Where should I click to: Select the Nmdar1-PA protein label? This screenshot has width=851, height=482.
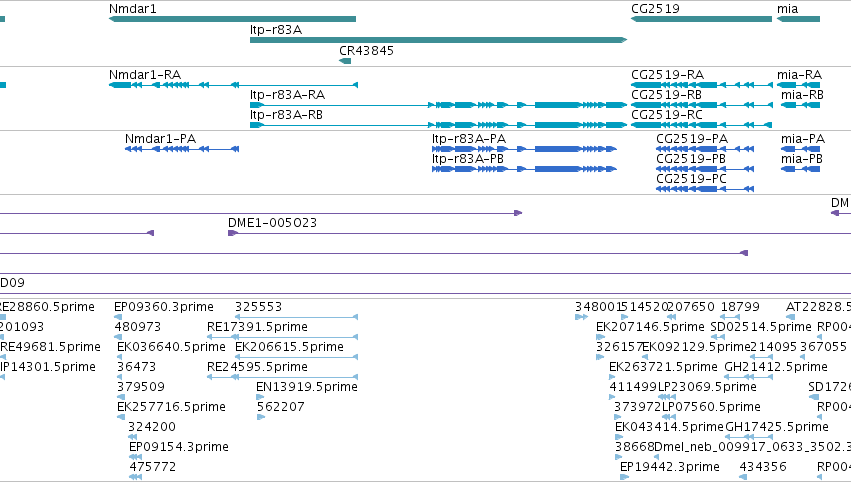pos(161,138)
